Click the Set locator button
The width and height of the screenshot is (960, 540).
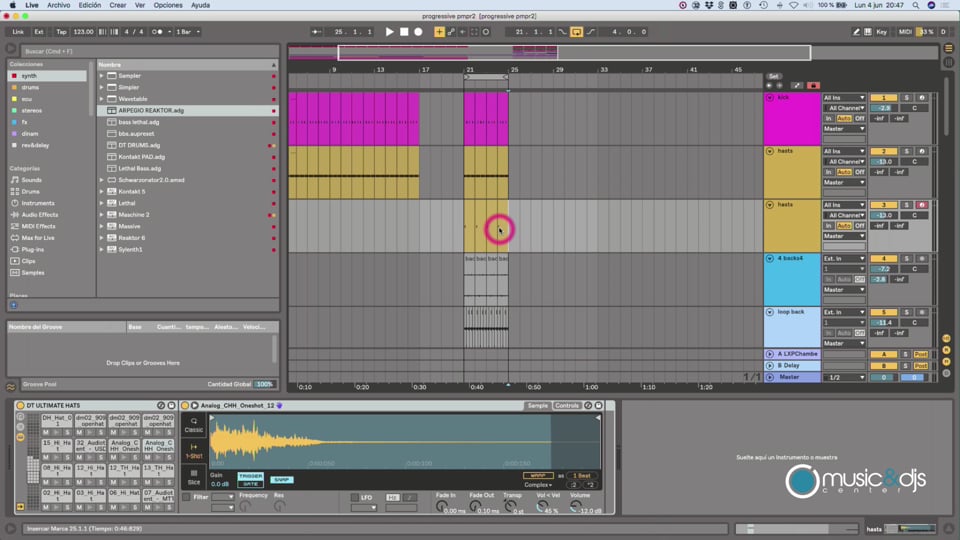[x=773, y=77]
